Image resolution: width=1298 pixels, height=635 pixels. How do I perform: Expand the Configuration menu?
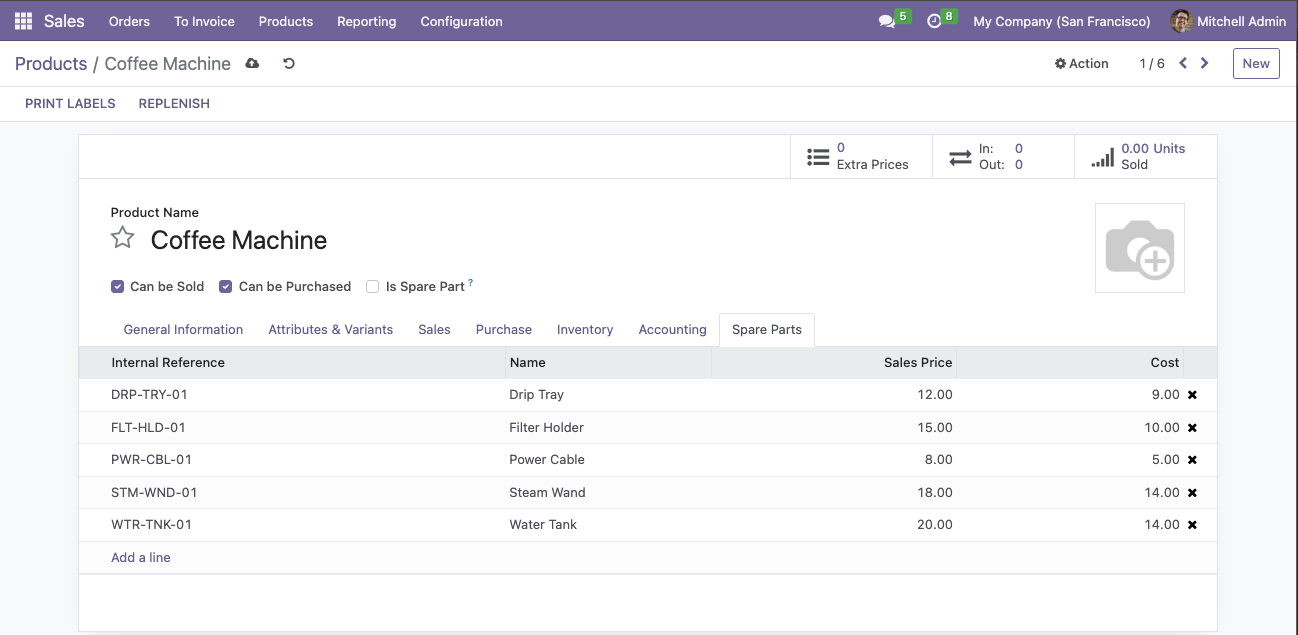tap(461, 21)
